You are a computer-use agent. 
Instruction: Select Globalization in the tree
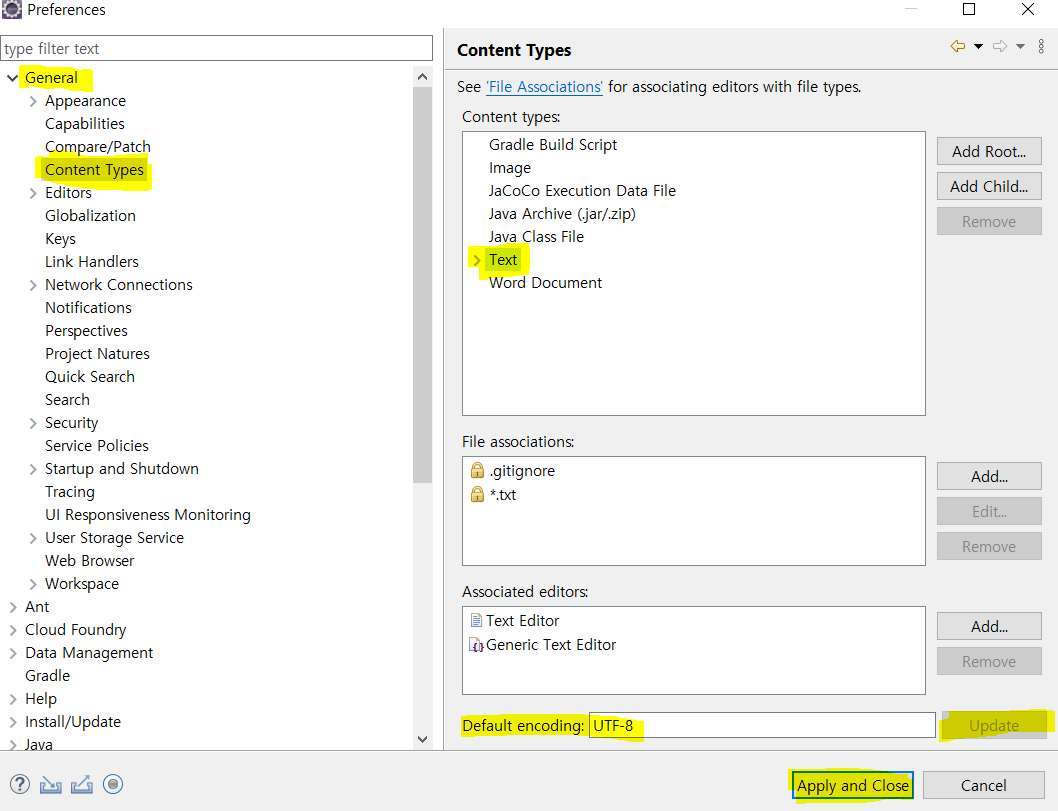click(x=90, y=215)
